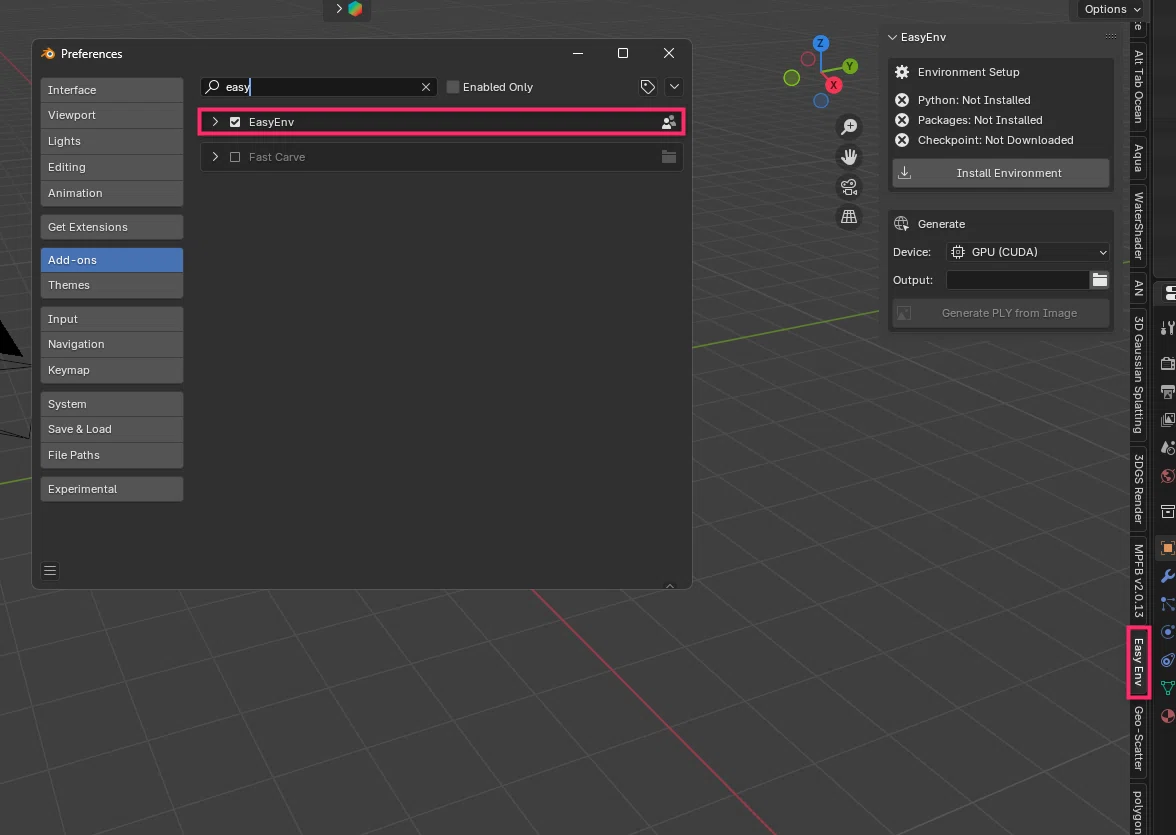1176x835 pixels.
Task: Toggle the Enabled Only checkbox
Action: (452, 87)
